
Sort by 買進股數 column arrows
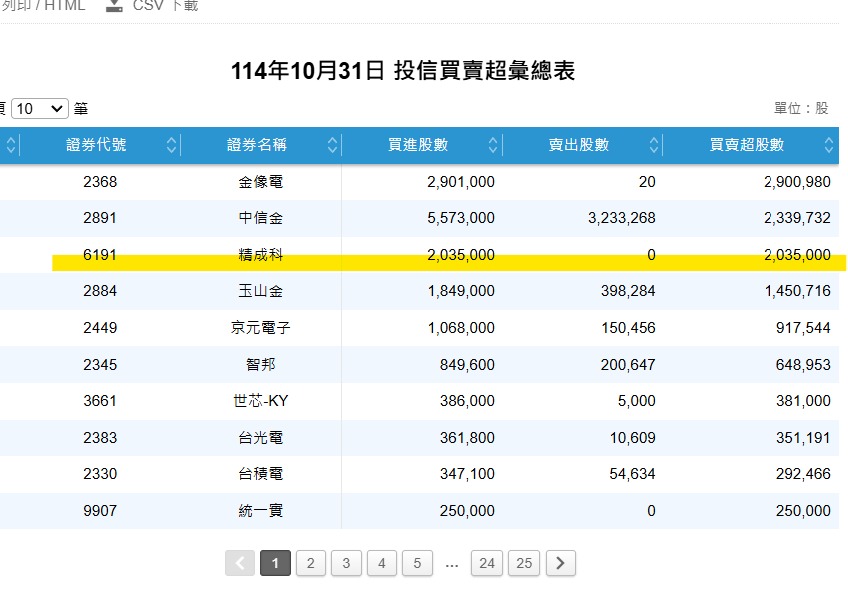tap(493, 145)
